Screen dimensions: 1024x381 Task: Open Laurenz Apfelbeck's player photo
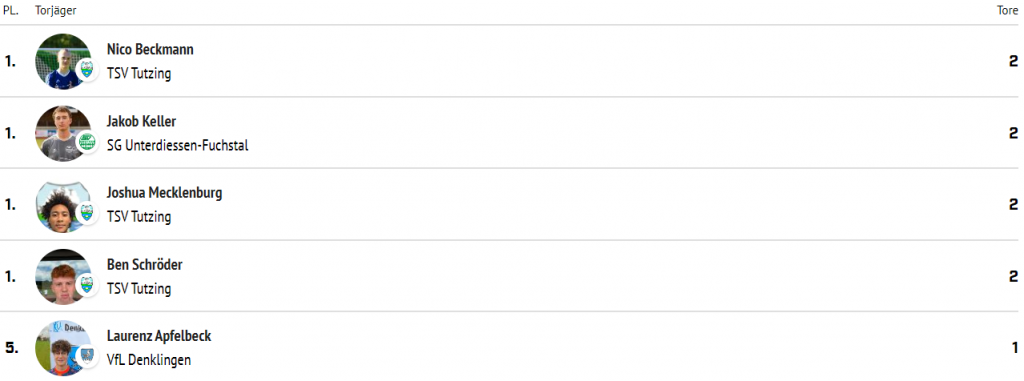click(x=63, y=348)
